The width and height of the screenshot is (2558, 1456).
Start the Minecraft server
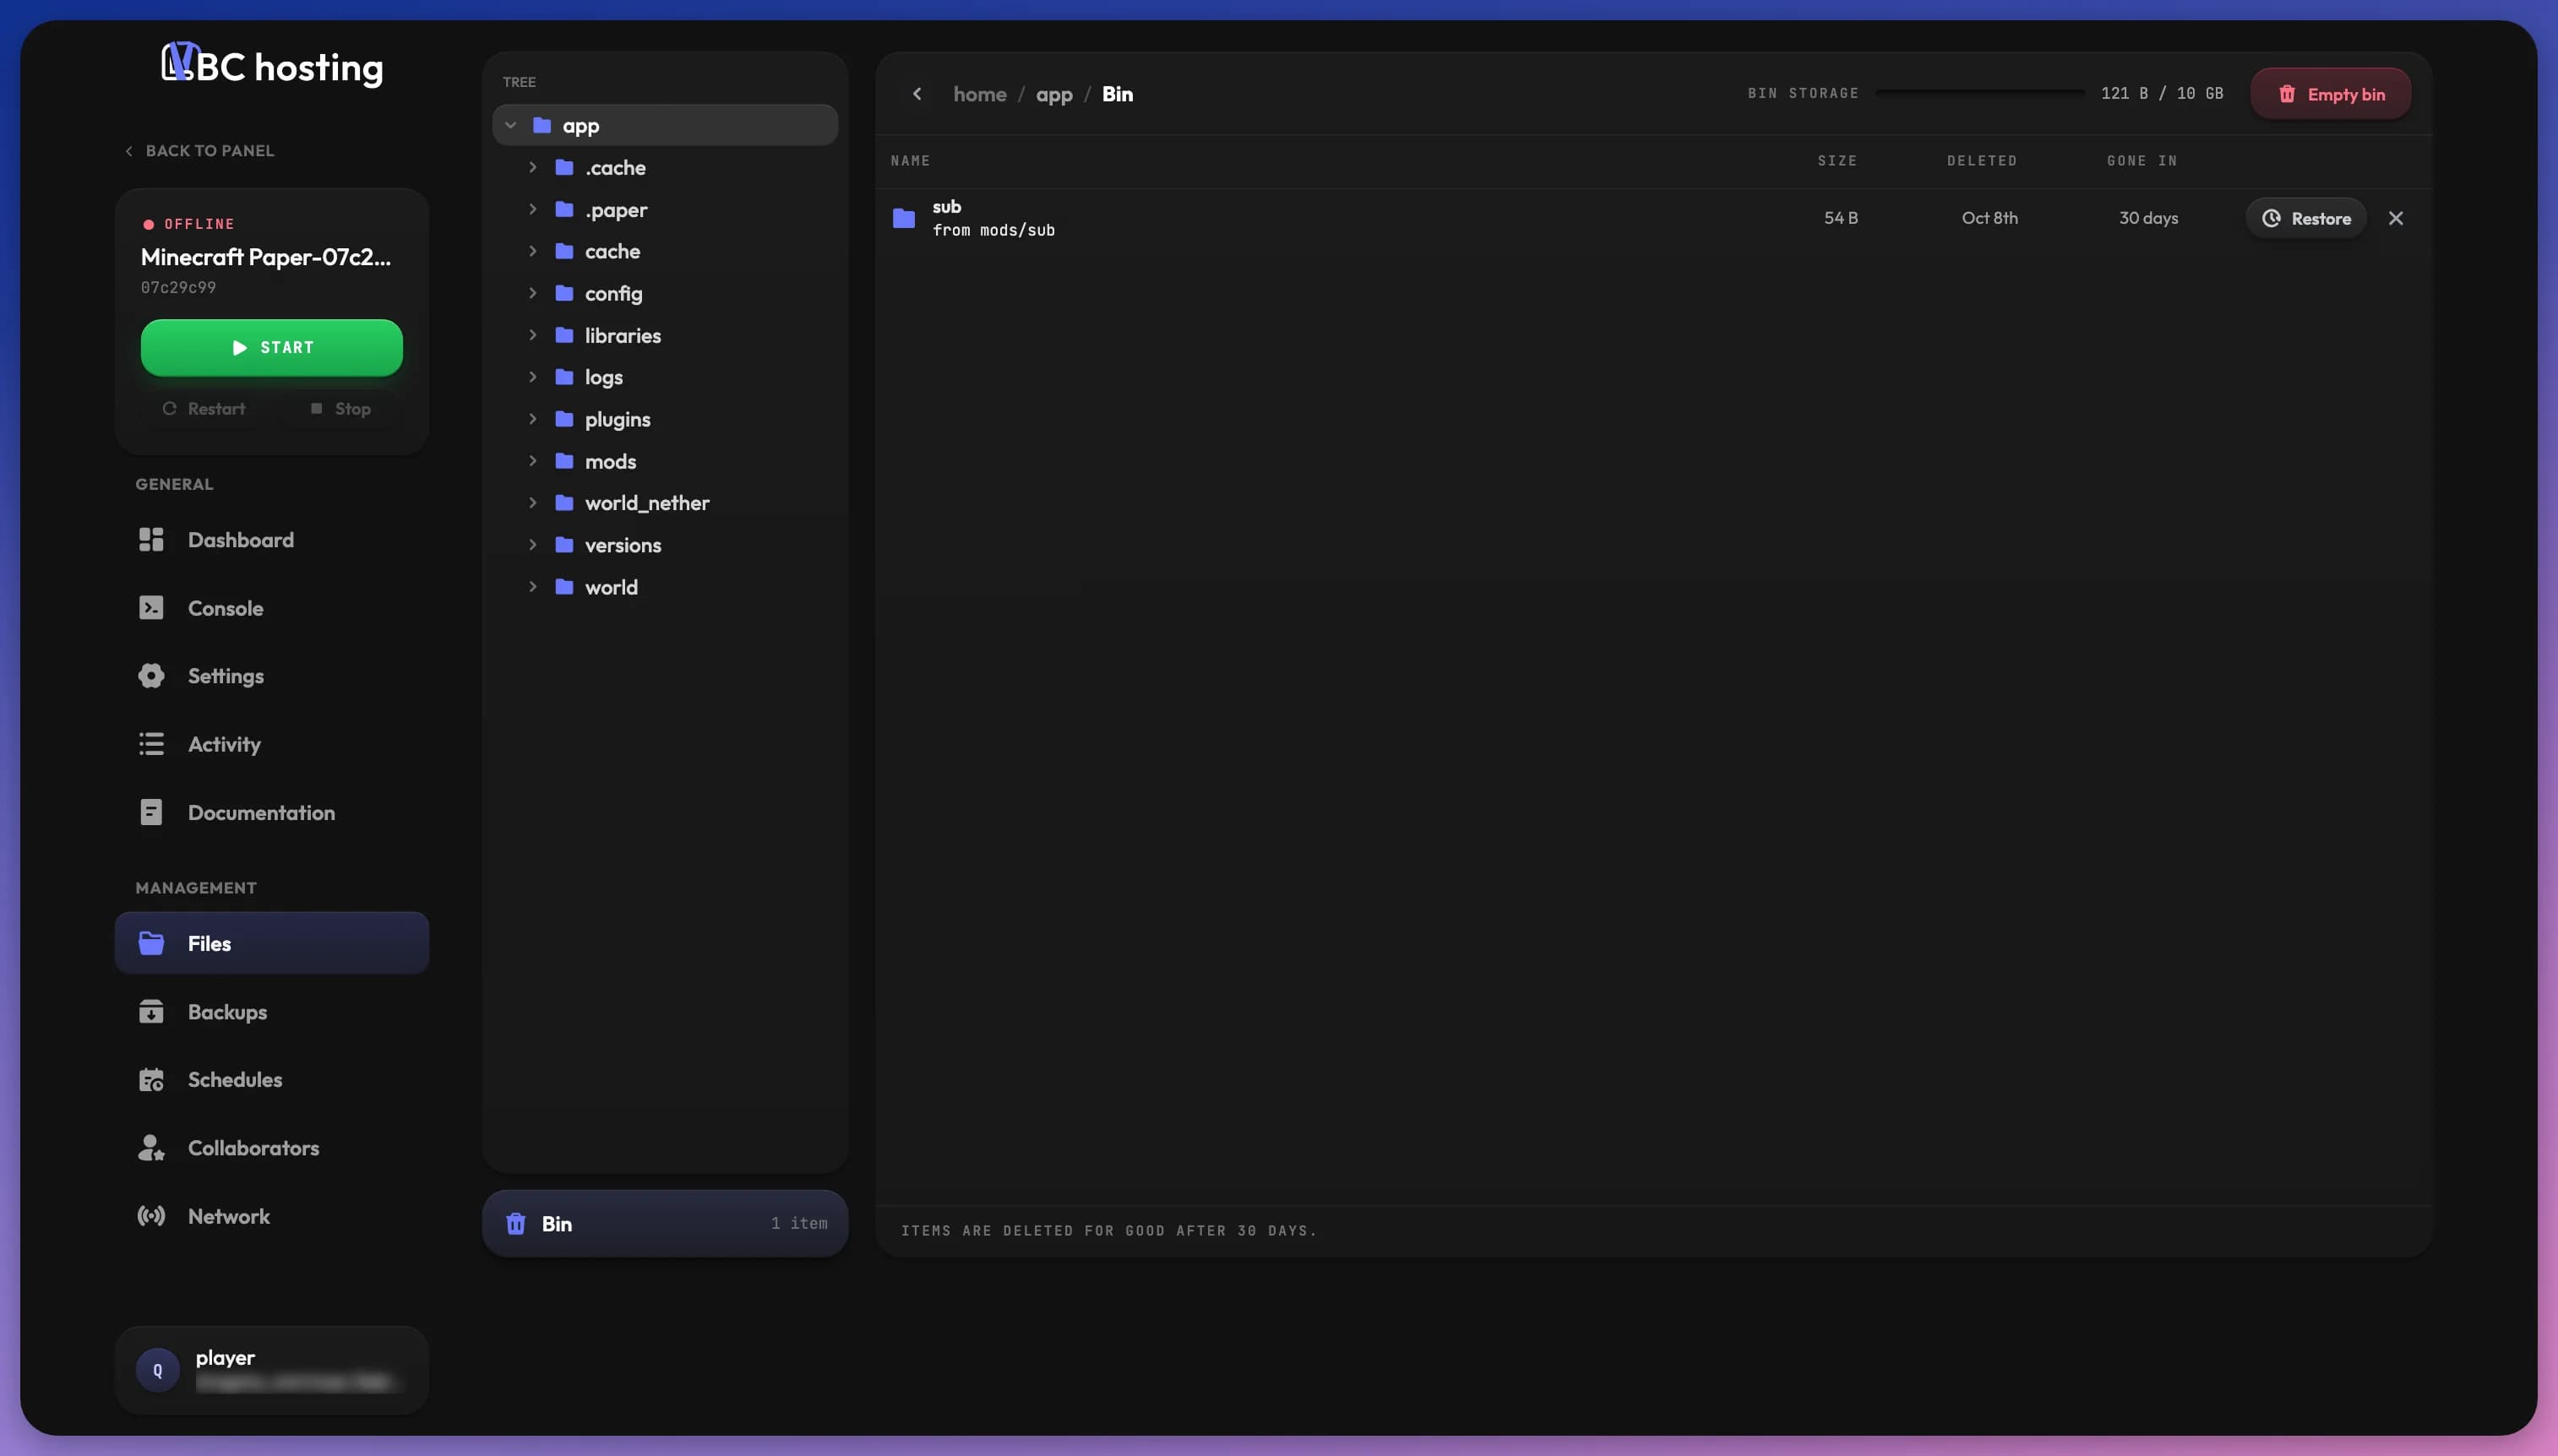tap(272, 347)
